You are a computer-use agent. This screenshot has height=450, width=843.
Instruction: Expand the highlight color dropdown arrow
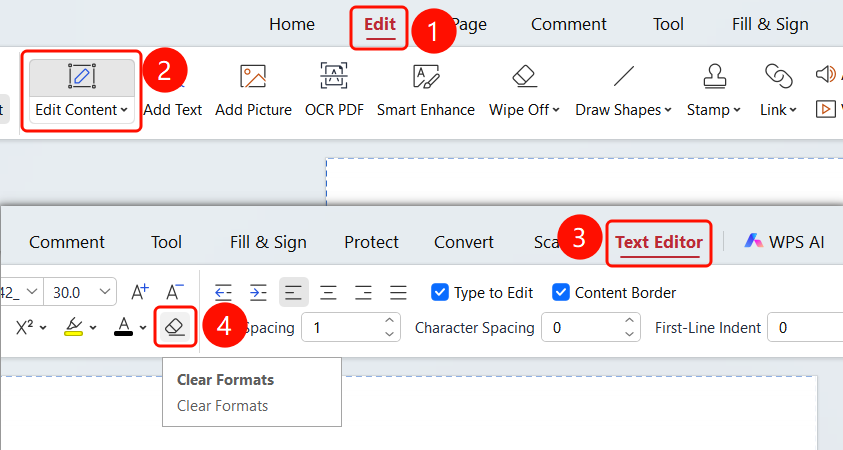coord(93,327)
